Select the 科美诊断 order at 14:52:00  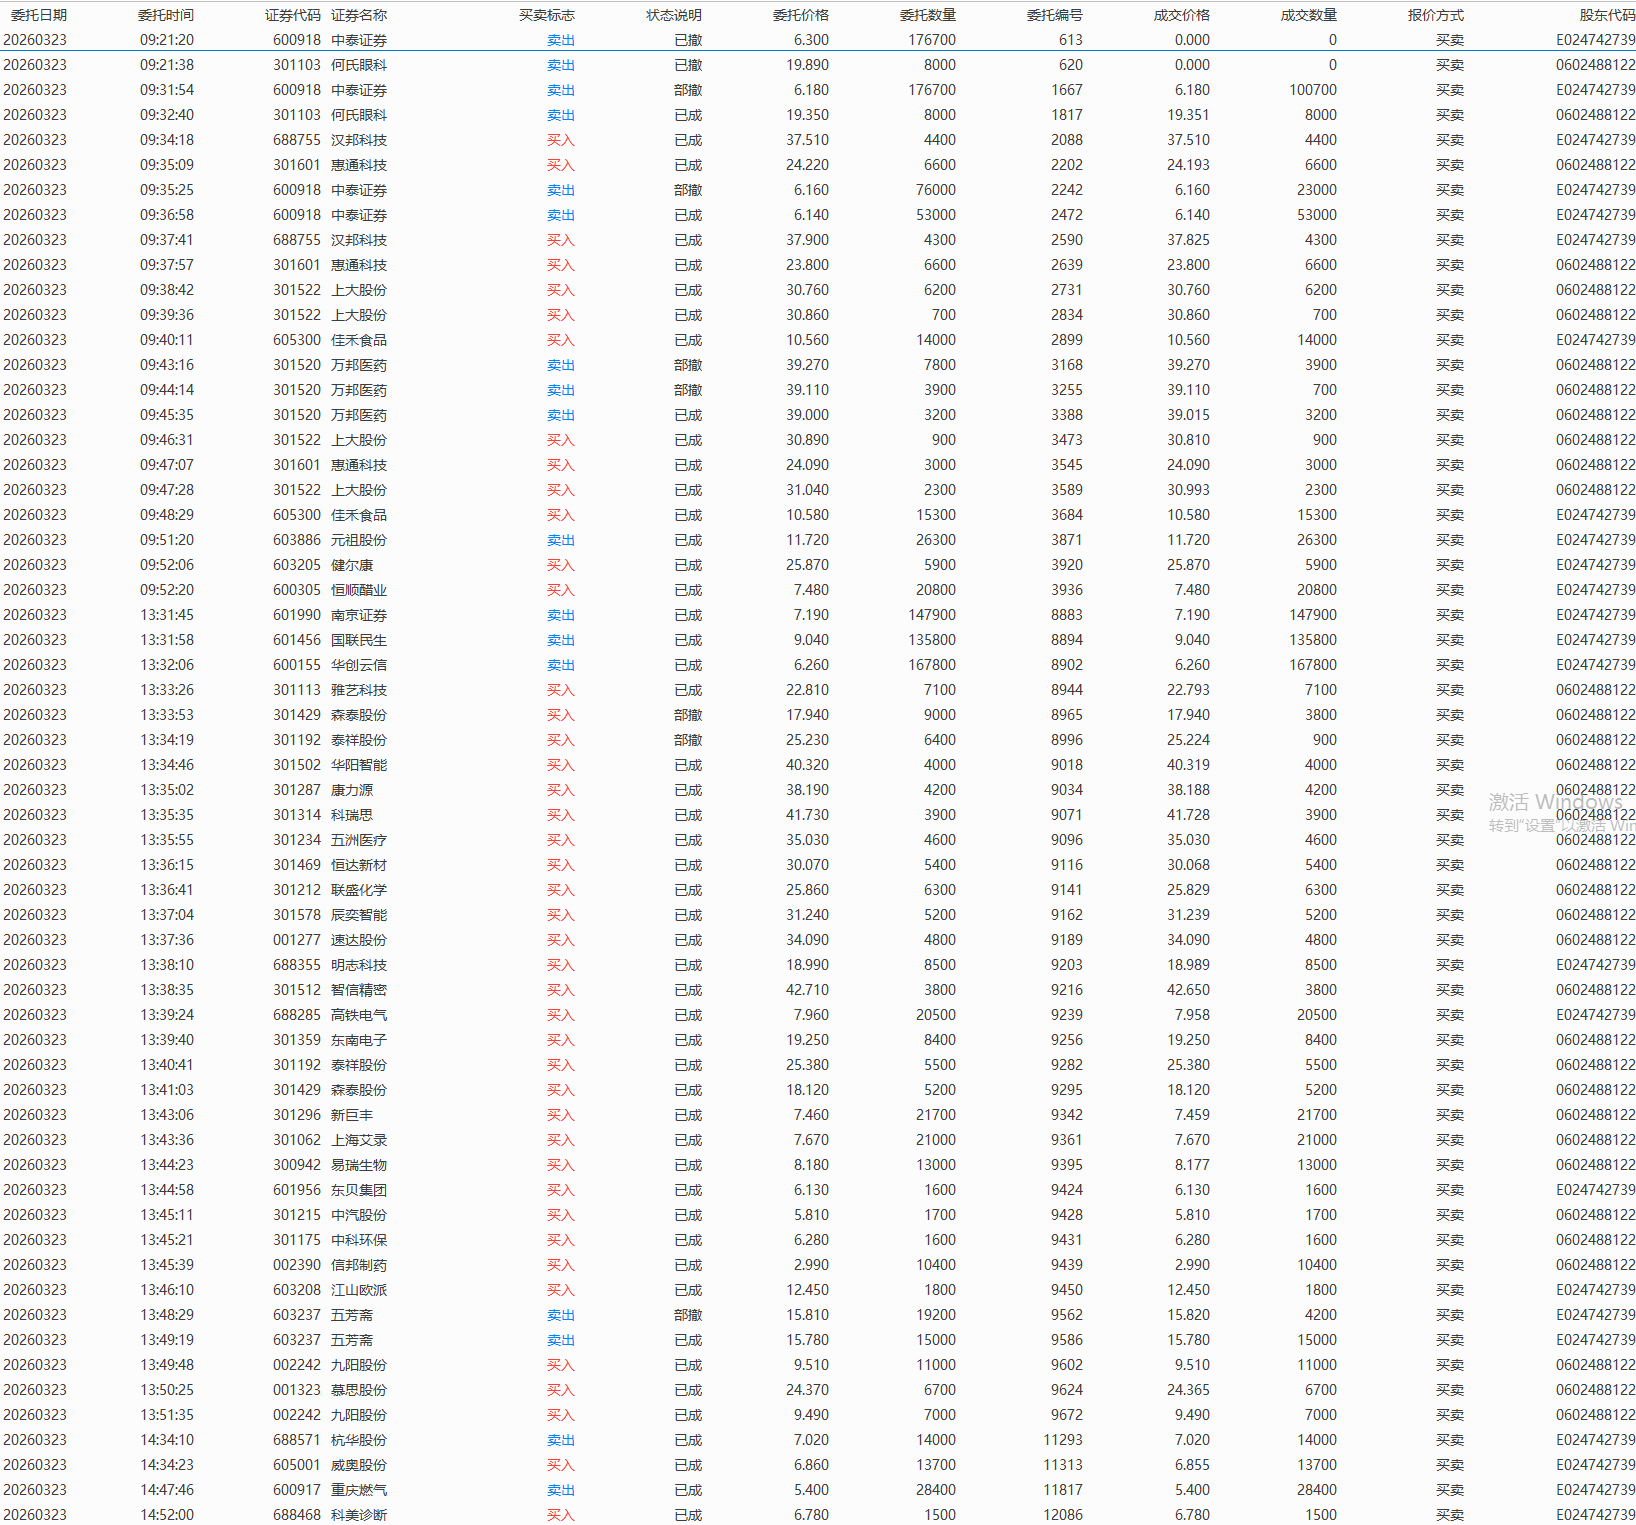point(359,1515)
